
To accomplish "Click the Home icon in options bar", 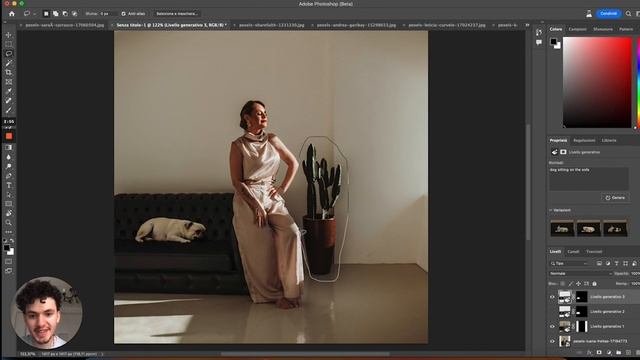I will coord(12,13).
